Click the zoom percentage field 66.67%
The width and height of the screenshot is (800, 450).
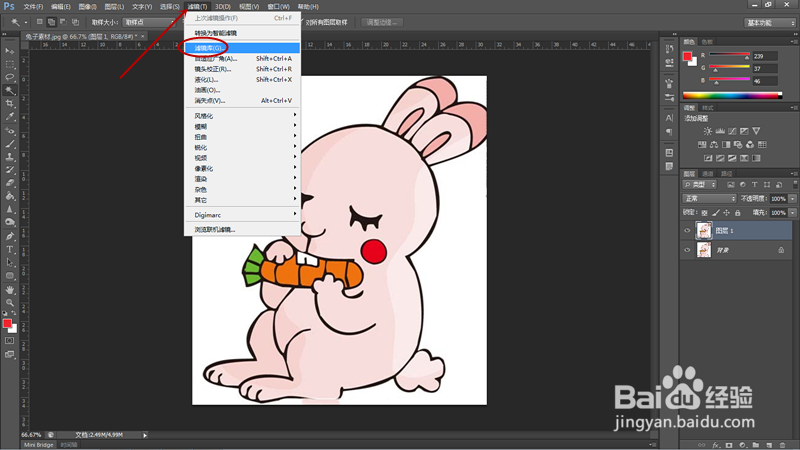click(x=32, y=435)
